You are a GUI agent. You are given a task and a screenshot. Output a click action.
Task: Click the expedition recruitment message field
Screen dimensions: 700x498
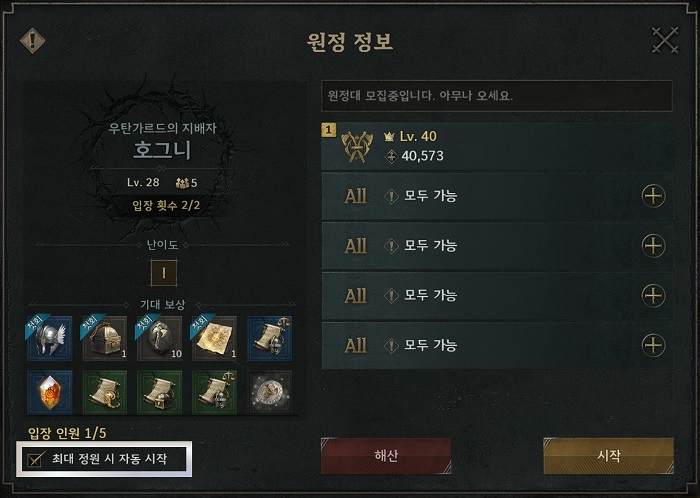click(497, 95)
